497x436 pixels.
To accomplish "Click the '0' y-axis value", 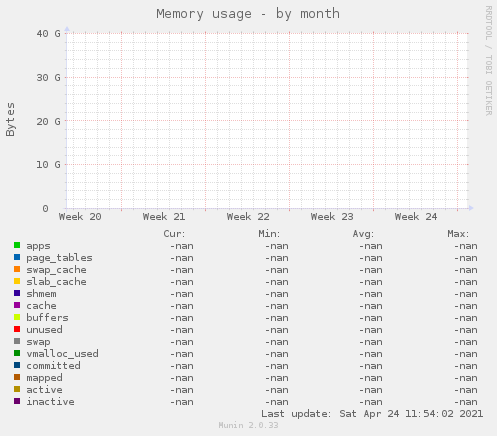I will click(45, 209).
